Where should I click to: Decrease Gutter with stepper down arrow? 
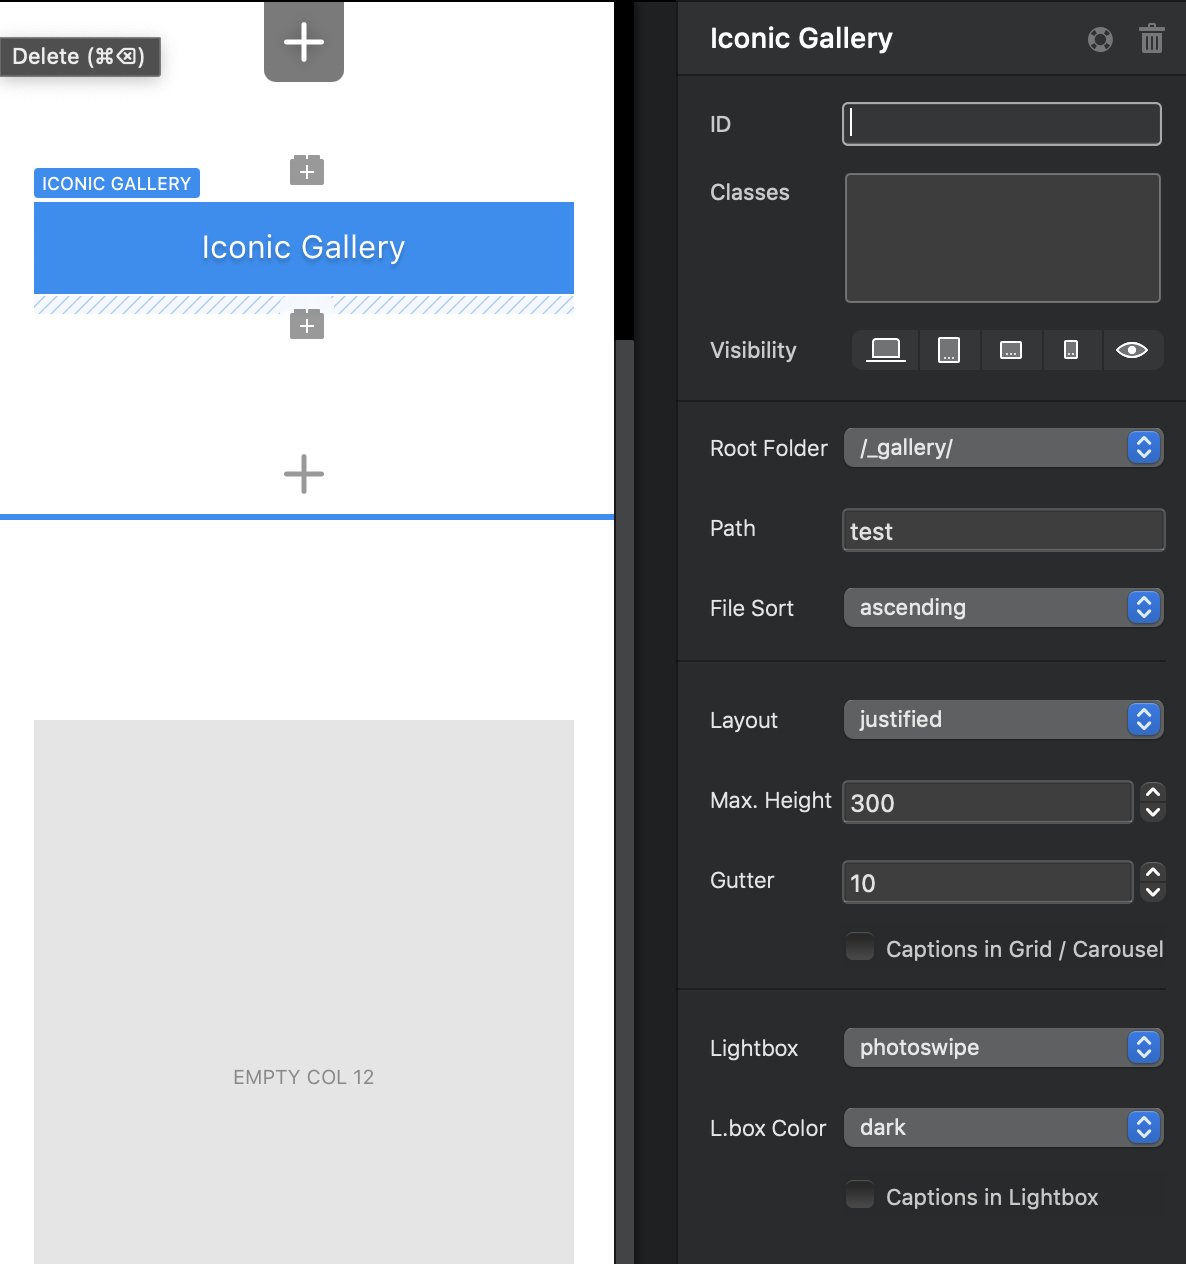(1153, 892)
